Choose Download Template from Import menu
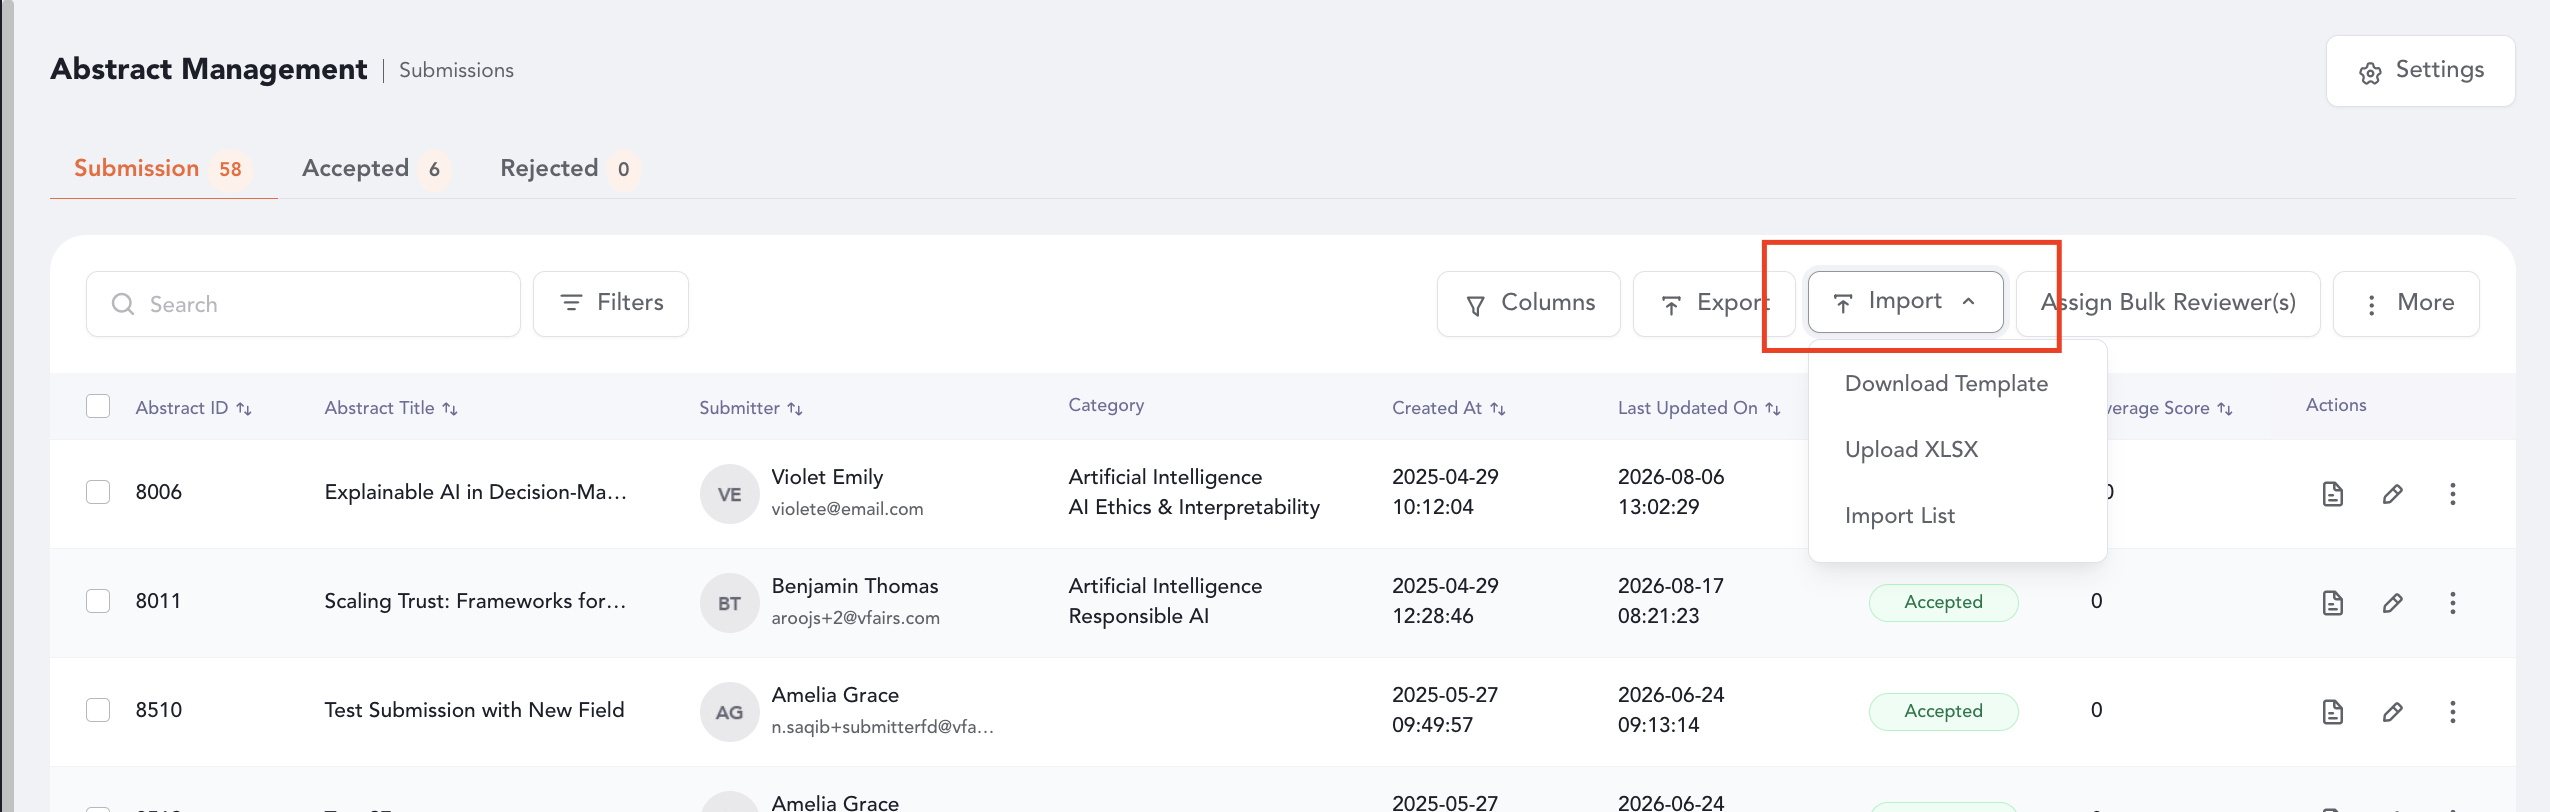2550x812 pixels. [1946, 384]
